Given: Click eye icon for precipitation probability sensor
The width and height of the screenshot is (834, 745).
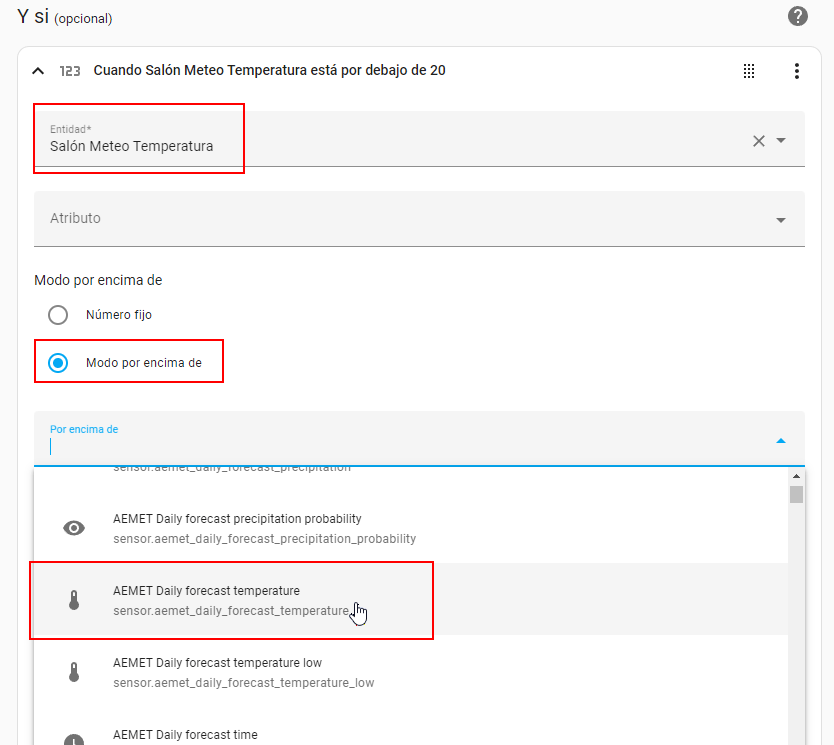Looking at the screenshot, I should 74,528.
